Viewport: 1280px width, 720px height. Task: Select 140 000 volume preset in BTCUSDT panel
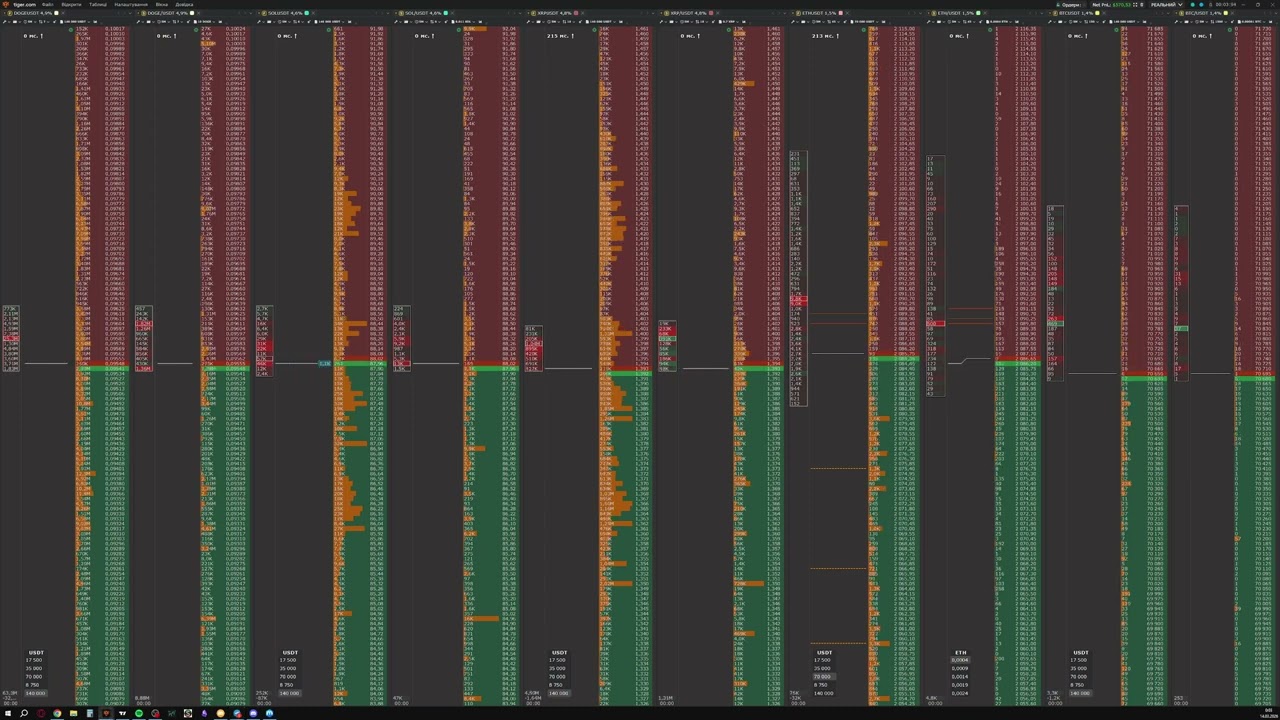[1080, 693]
